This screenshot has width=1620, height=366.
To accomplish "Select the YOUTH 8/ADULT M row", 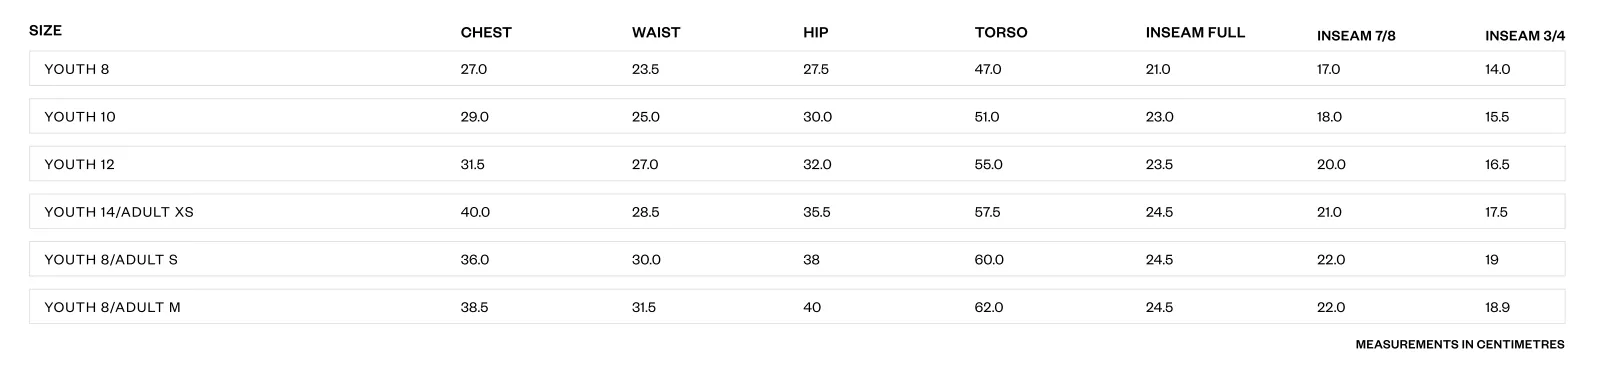I will (x=797, y=307).
